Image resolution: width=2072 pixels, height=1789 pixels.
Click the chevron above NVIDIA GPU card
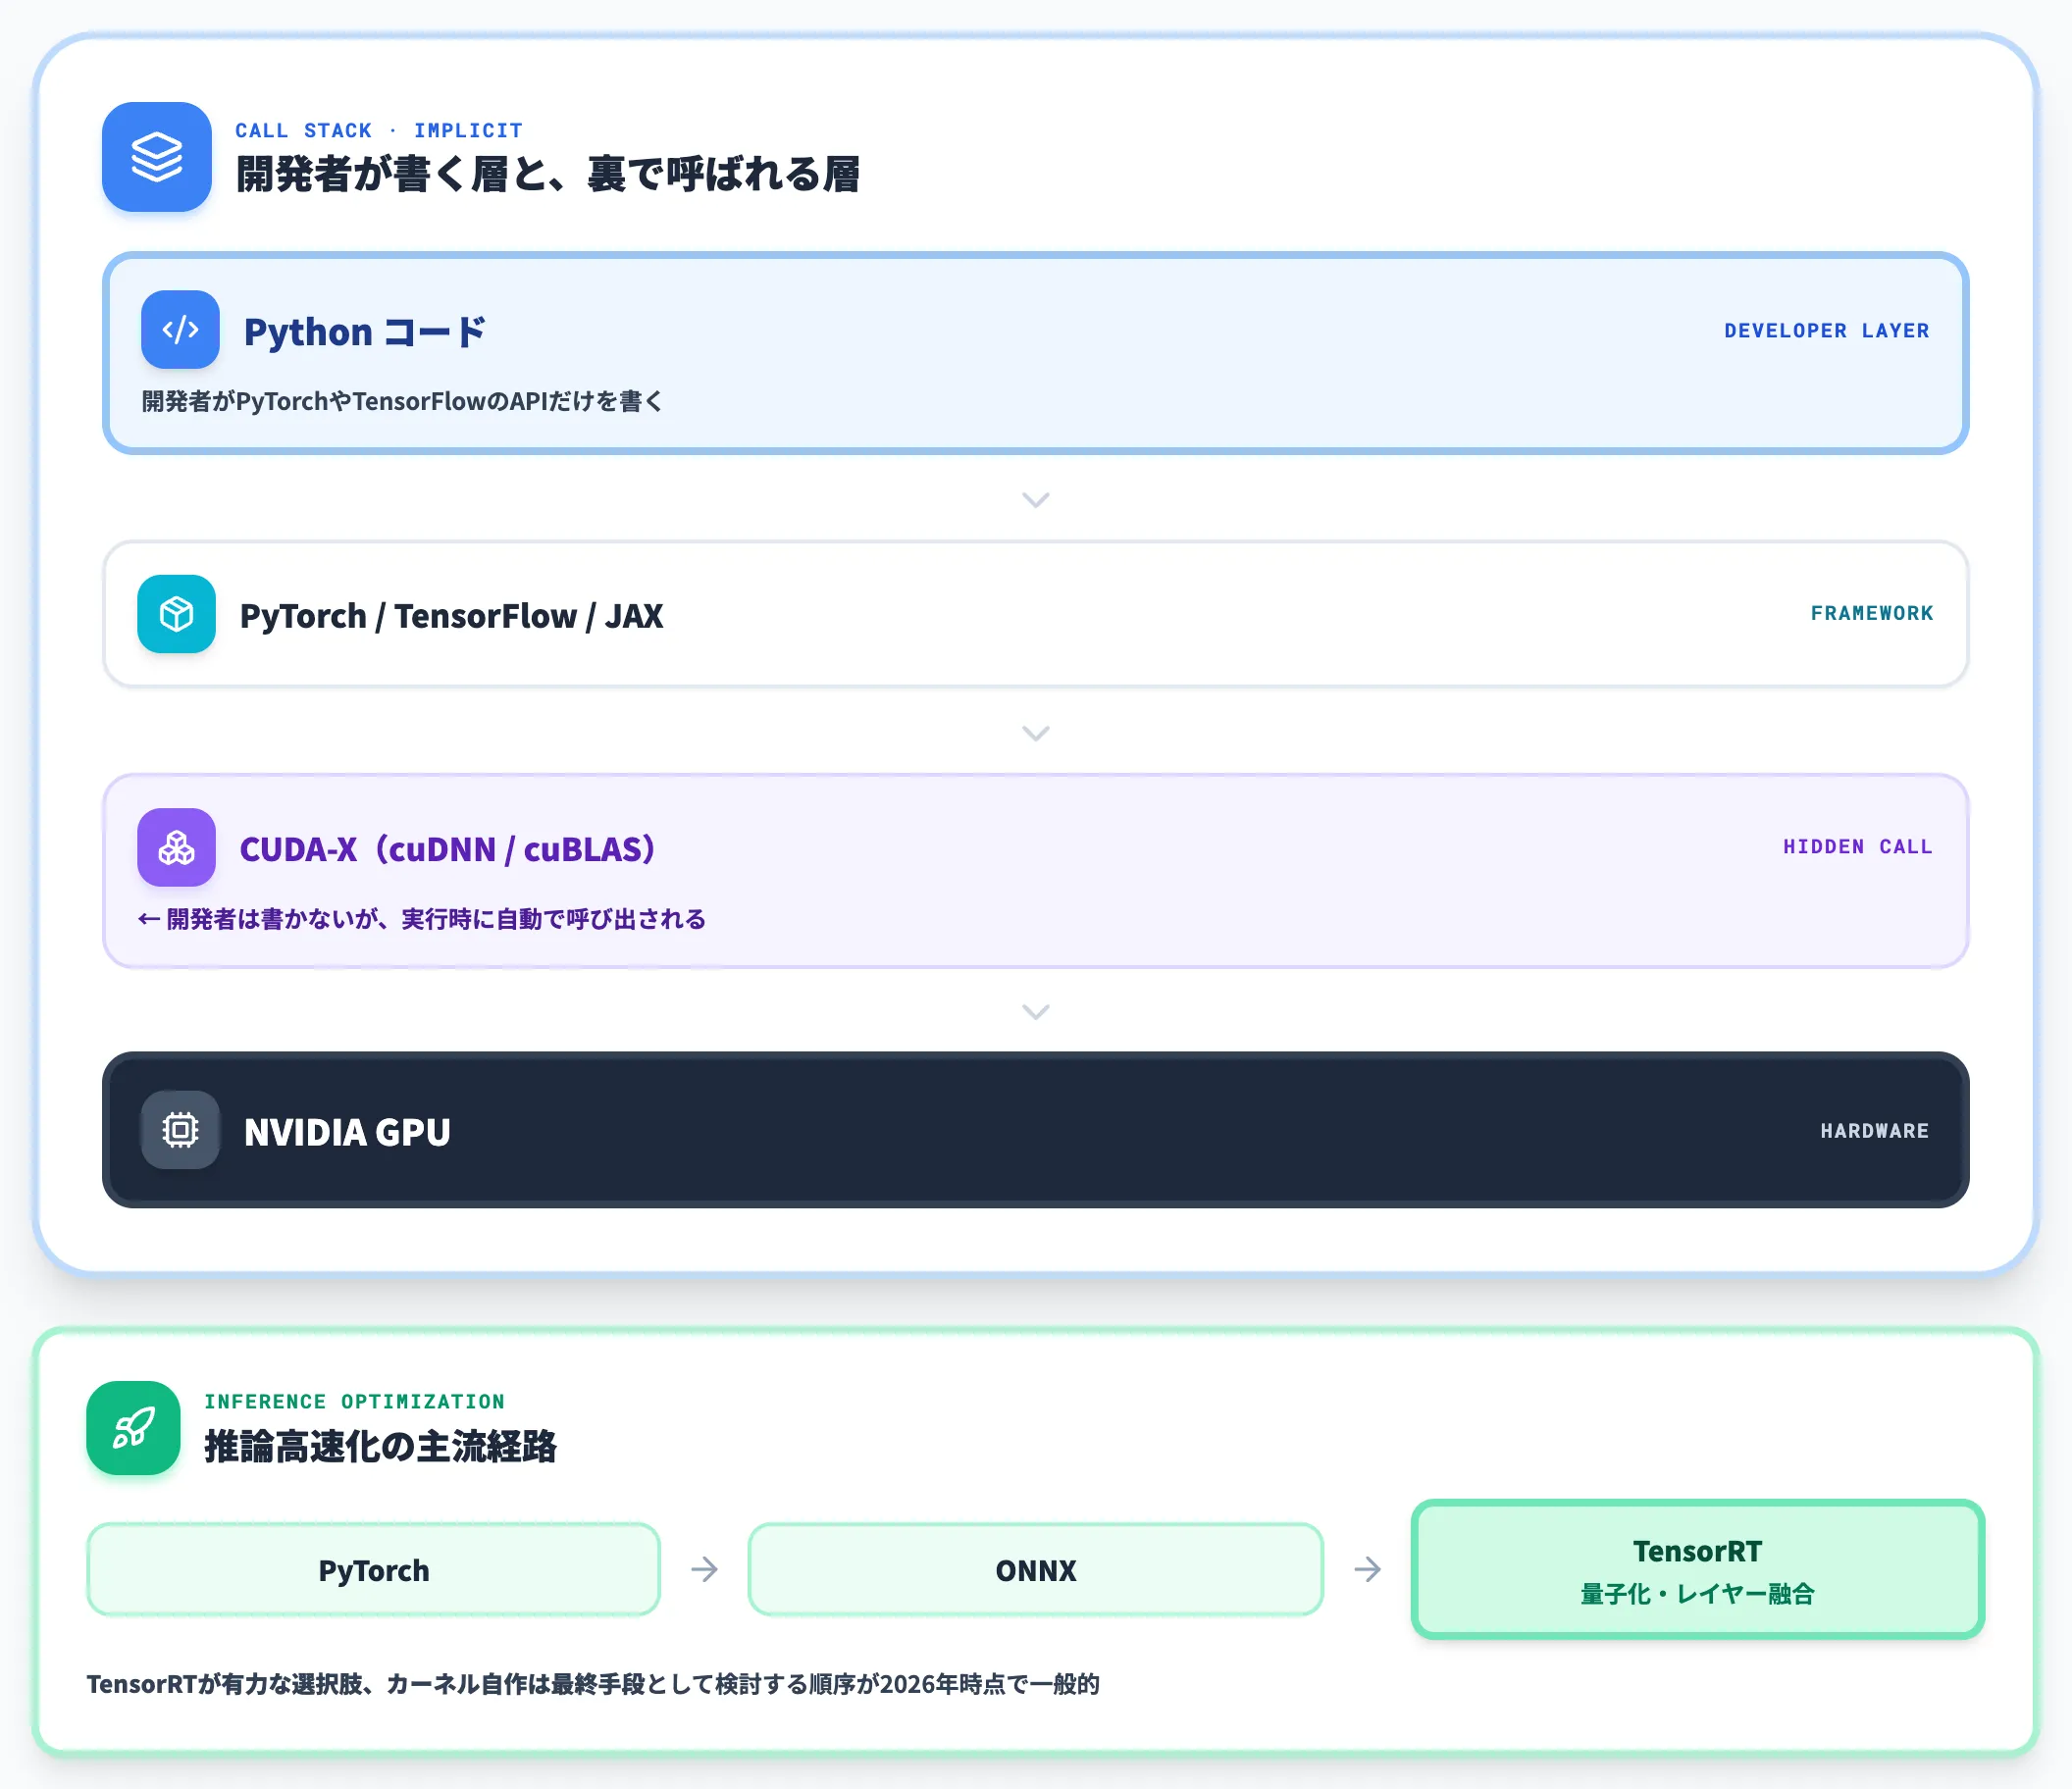[1036, 1011]
